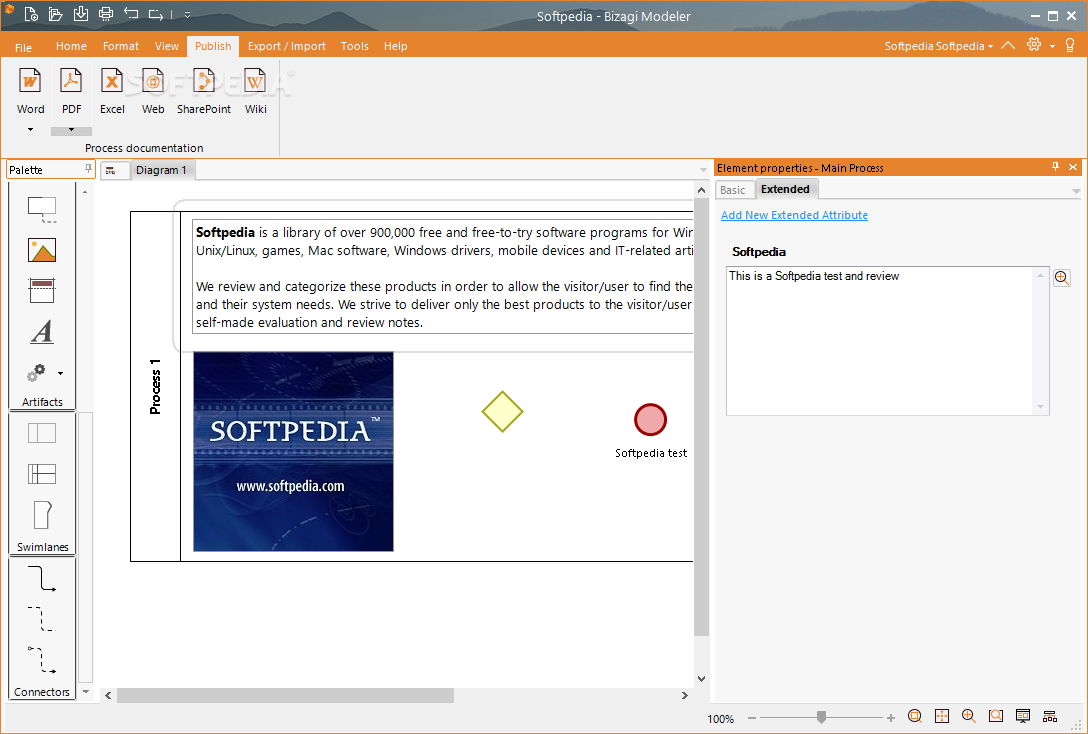Click the Print icon in title bar
Screen dimensions: 1088x734
tap(105, 14)
